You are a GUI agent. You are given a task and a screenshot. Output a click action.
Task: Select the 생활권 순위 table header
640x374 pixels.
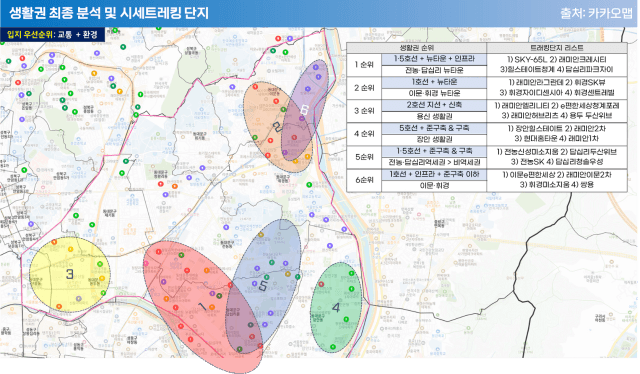click(417, 48)
